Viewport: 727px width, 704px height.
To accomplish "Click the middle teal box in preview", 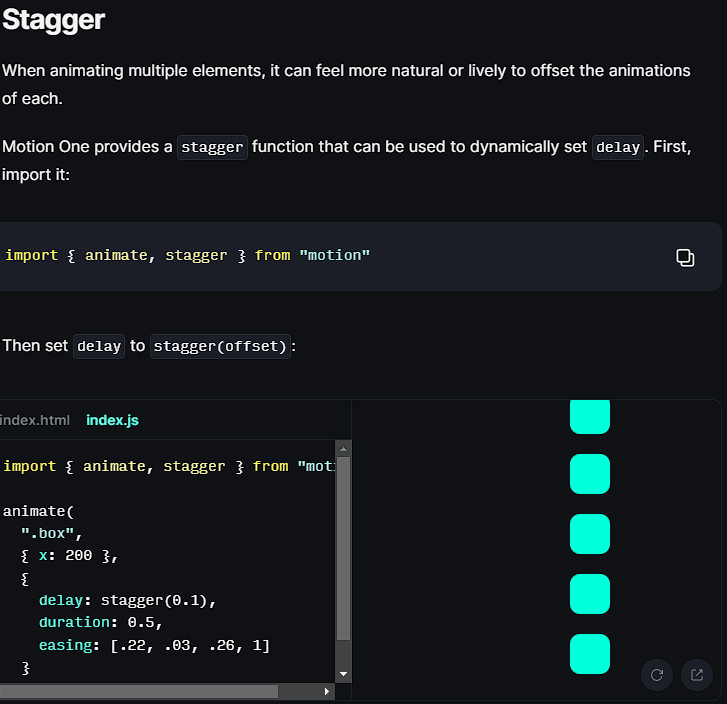I will 589,534.
